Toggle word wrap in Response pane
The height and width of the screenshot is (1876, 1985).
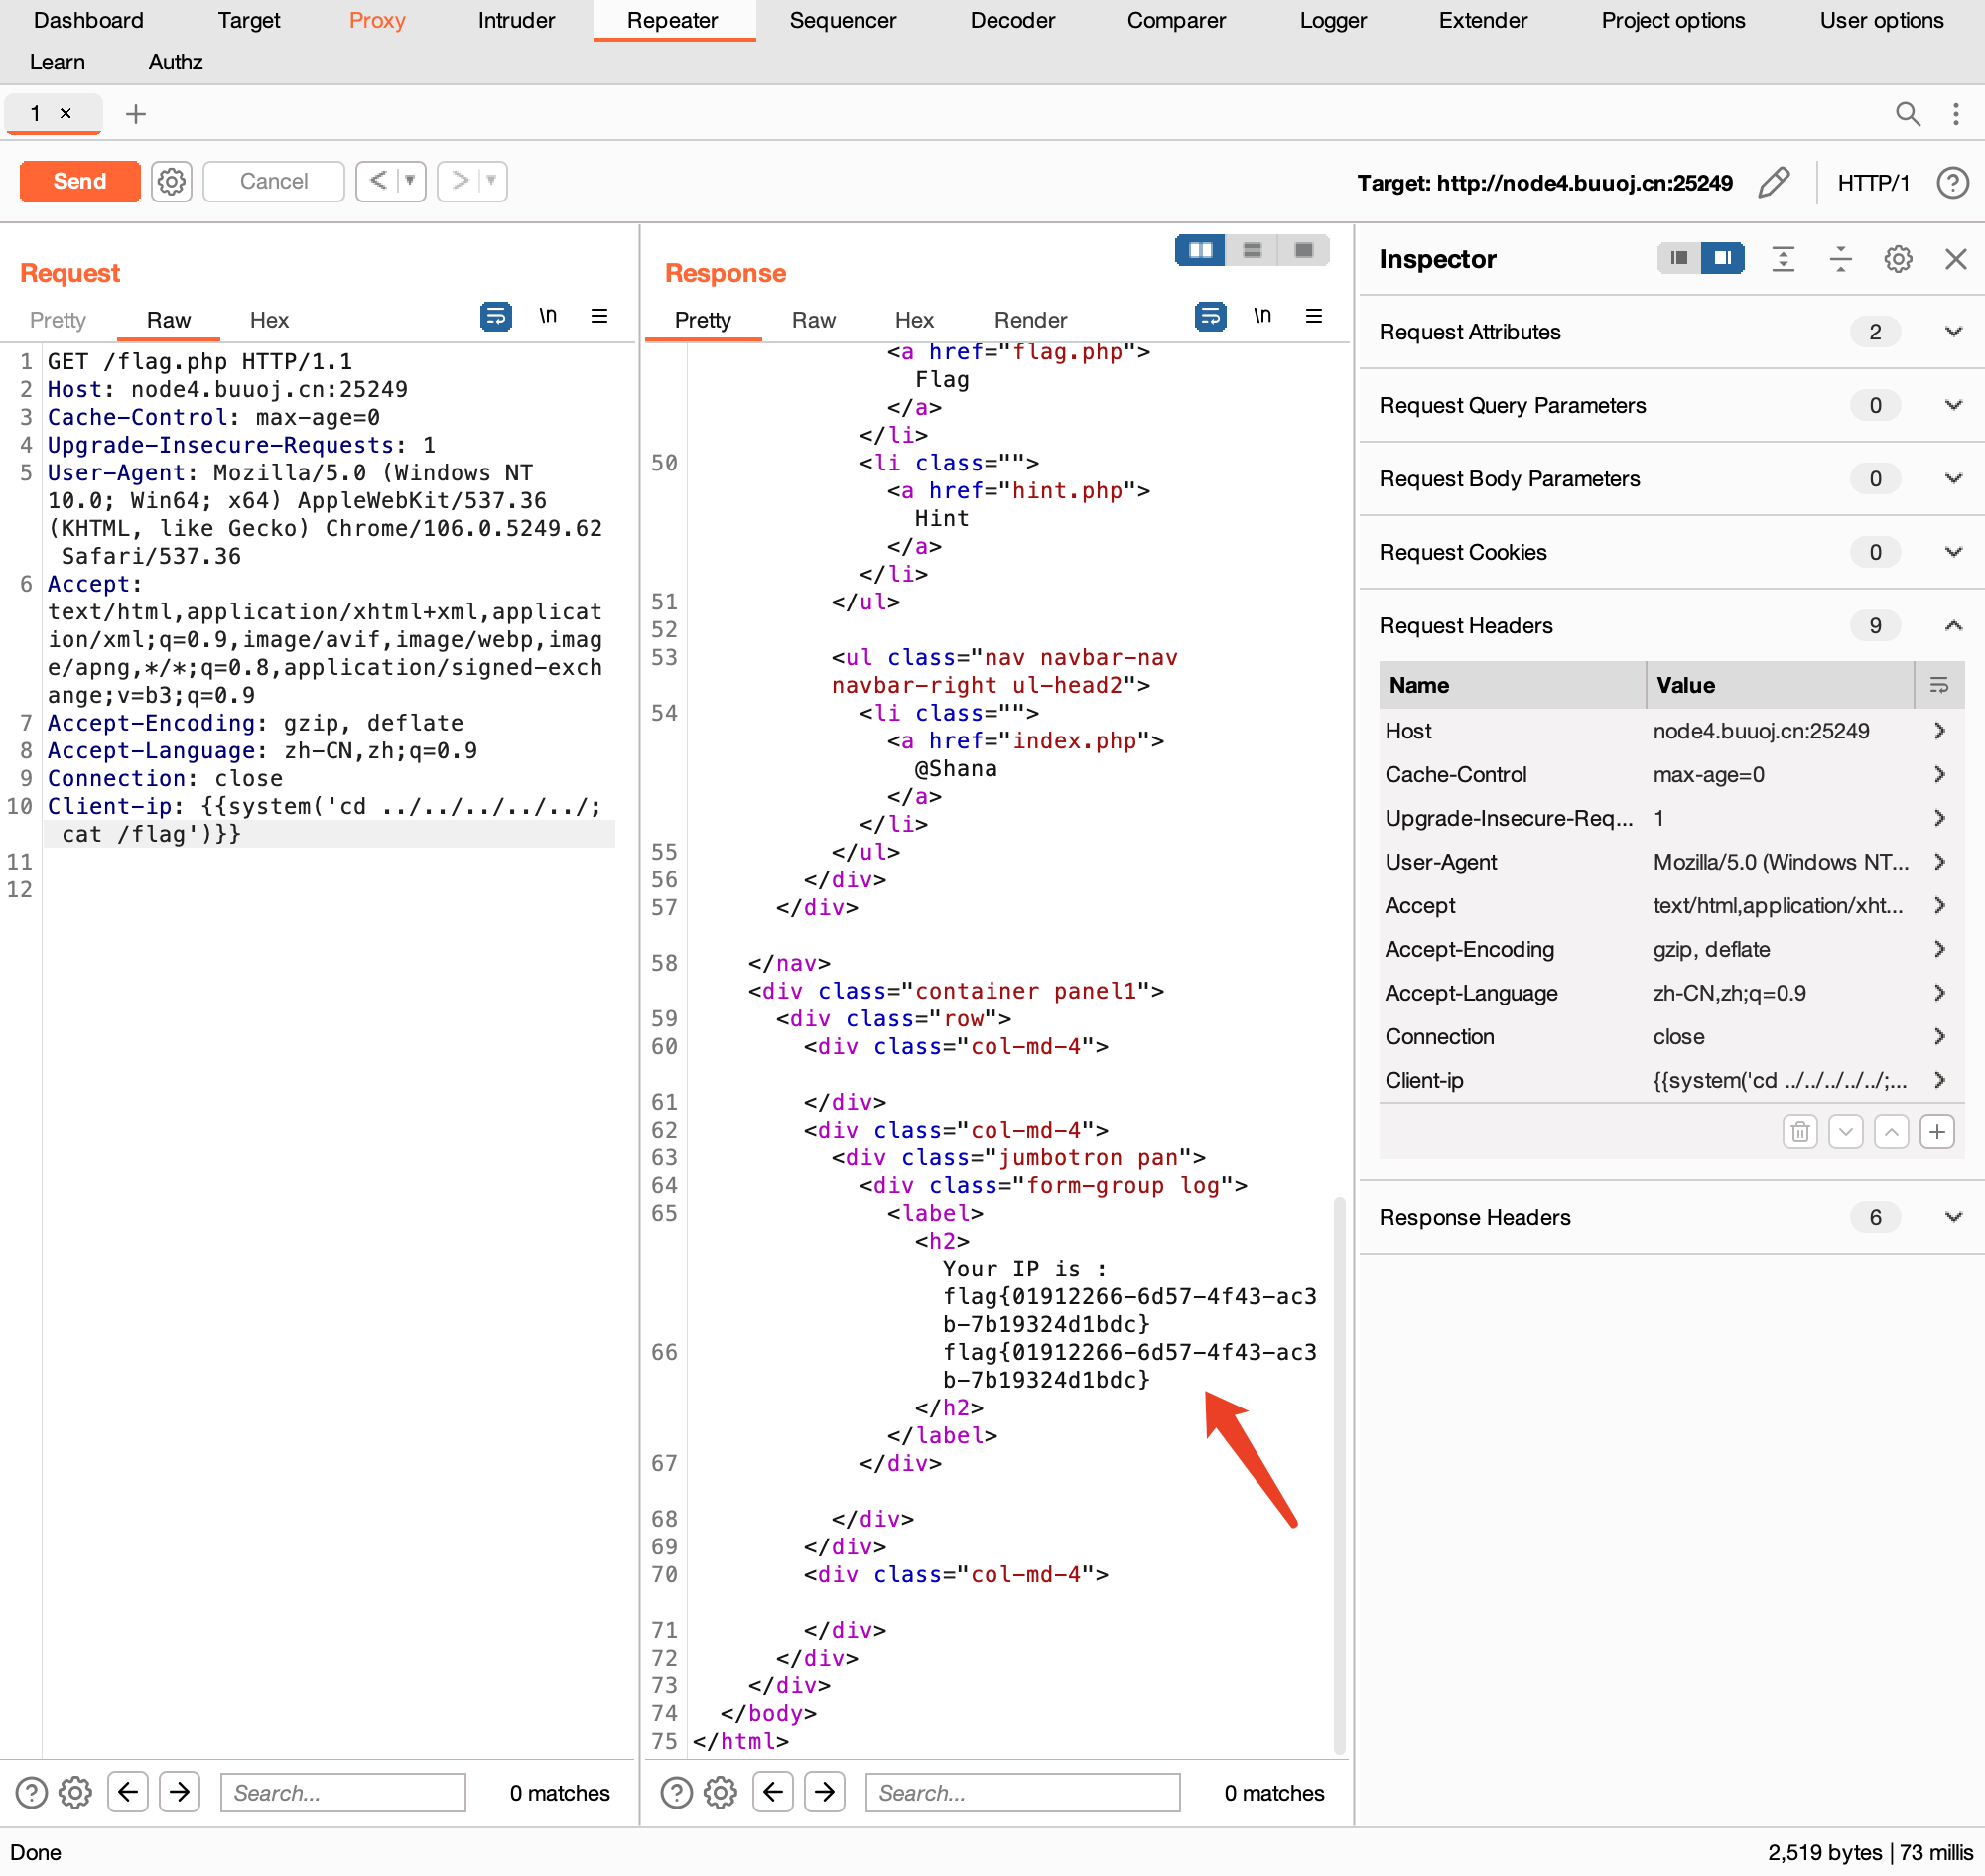[x=1210, y=316]
